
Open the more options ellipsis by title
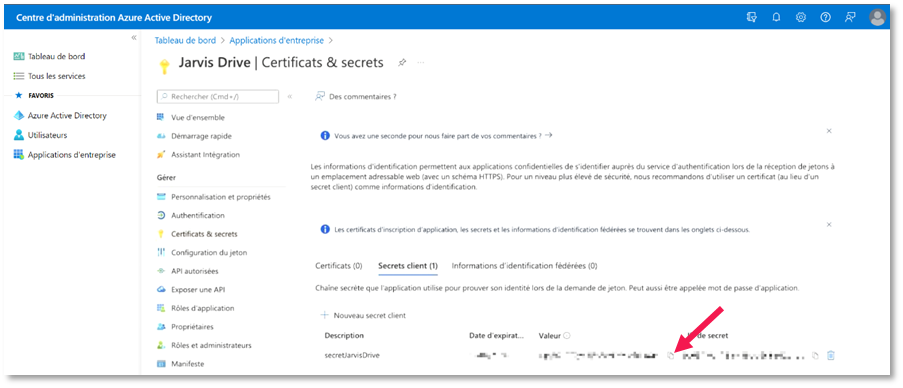(420, 63)
